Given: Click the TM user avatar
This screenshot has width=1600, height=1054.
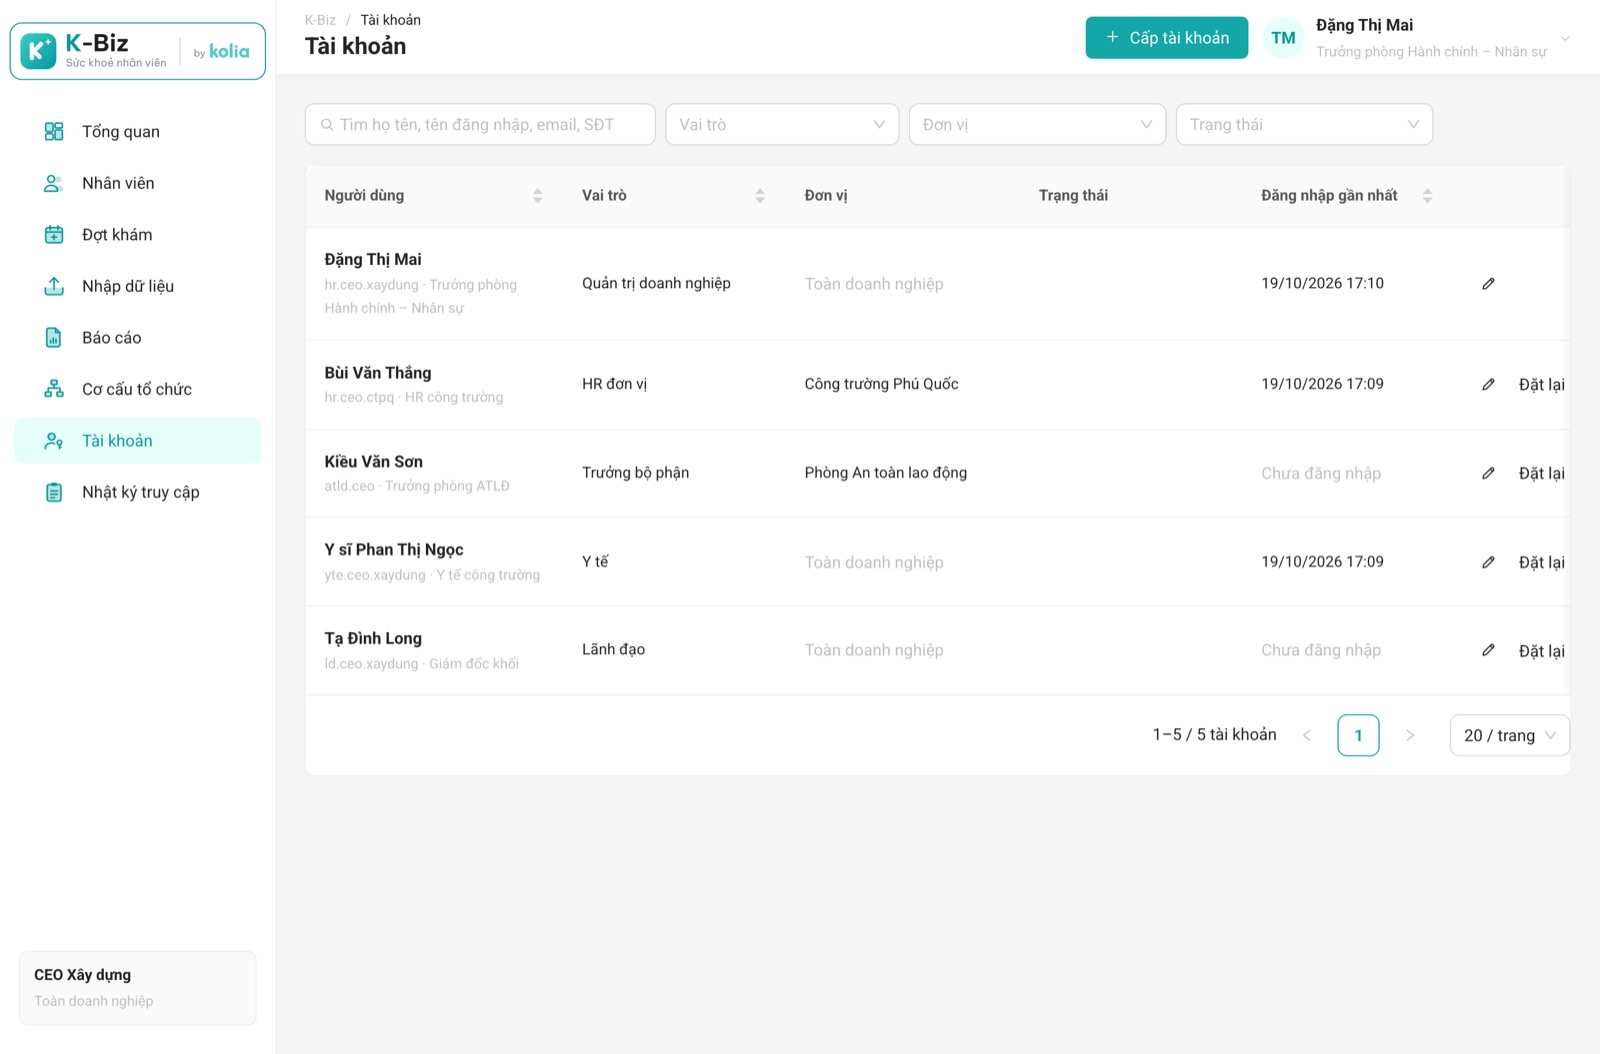Looking at the screenshot, I should click(x=1283, y=38).
